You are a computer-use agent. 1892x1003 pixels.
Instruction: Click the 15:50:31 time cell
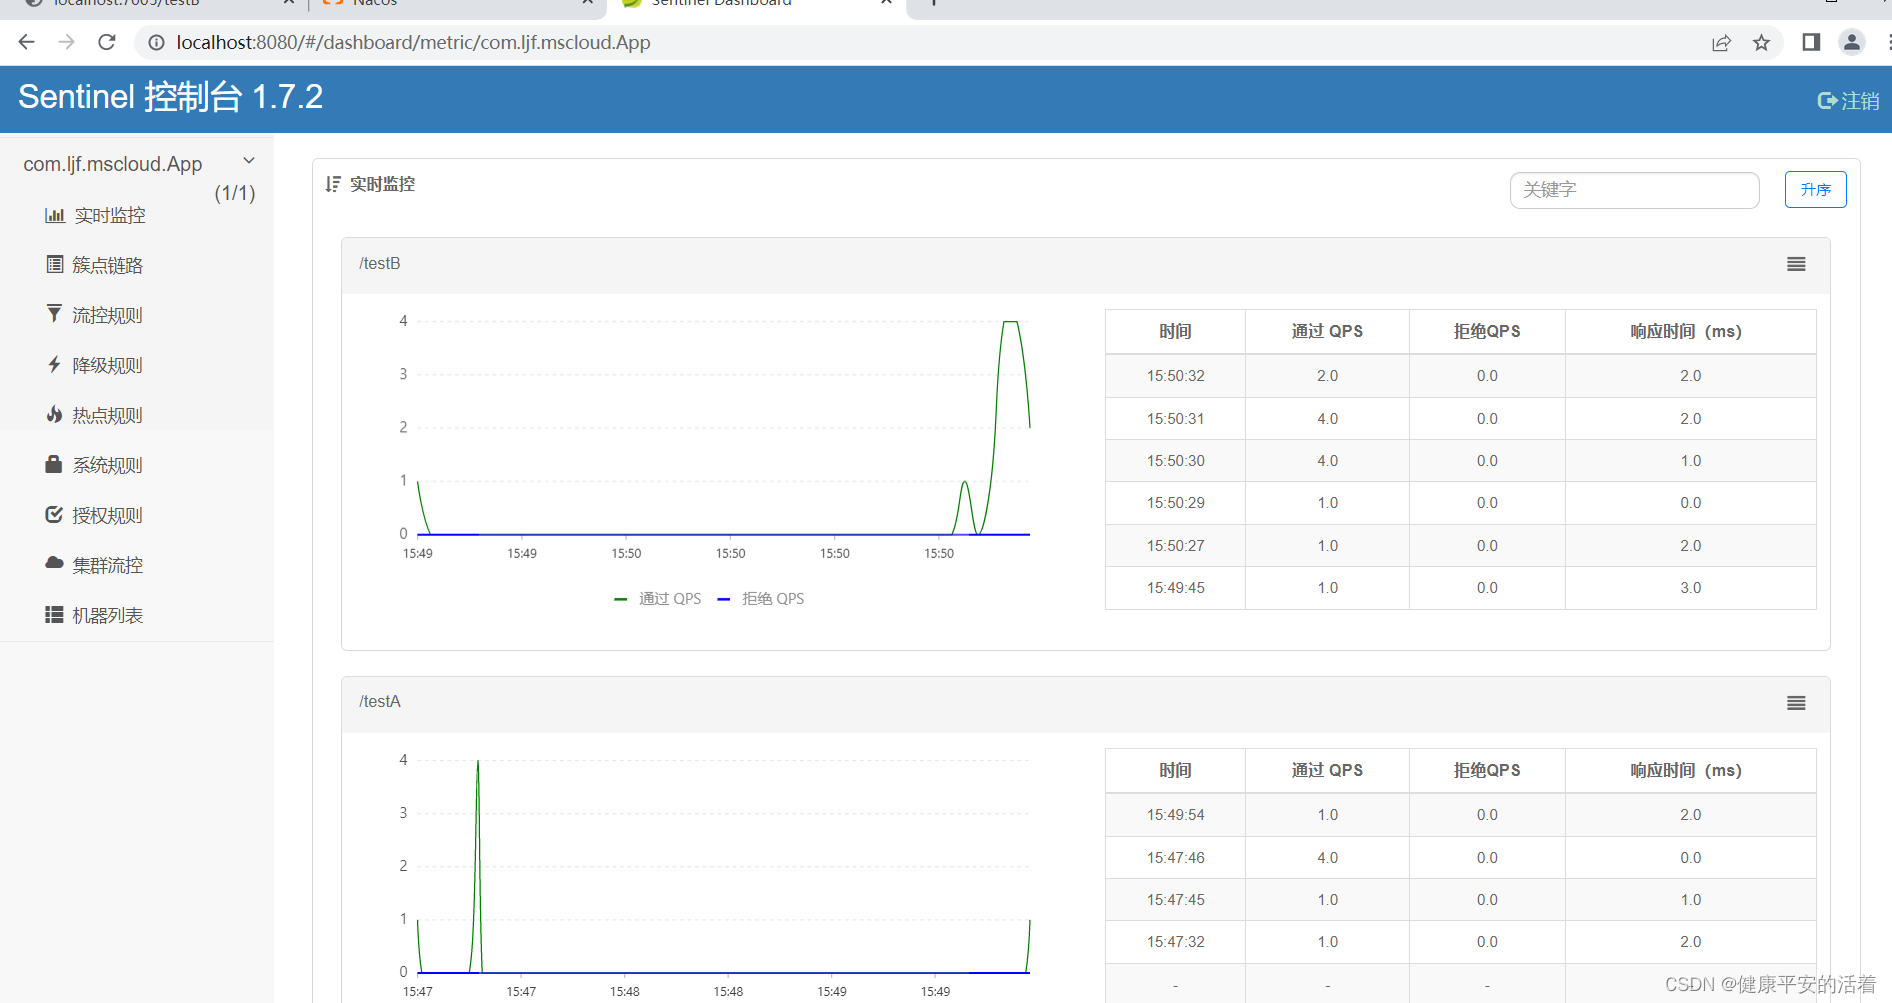(1175, 418)
